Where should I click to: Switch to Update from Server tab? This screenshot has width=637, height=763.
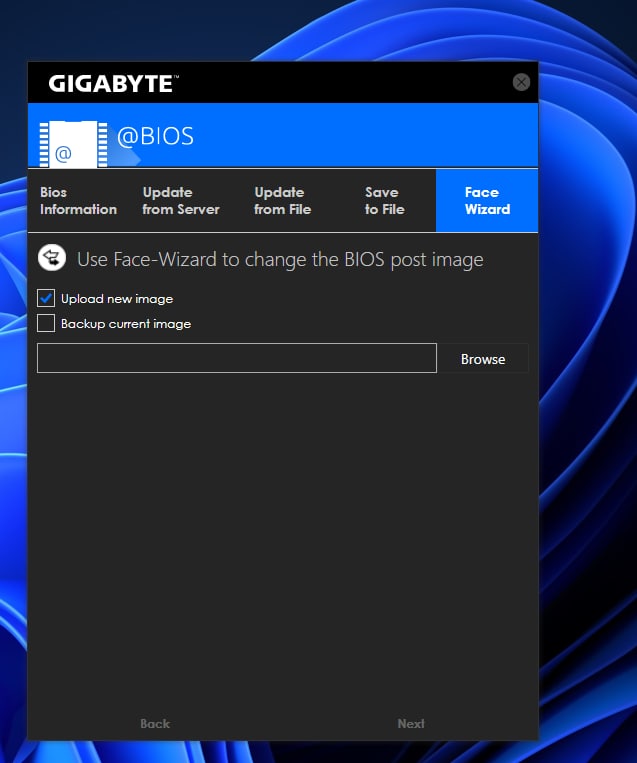point(181,200)
